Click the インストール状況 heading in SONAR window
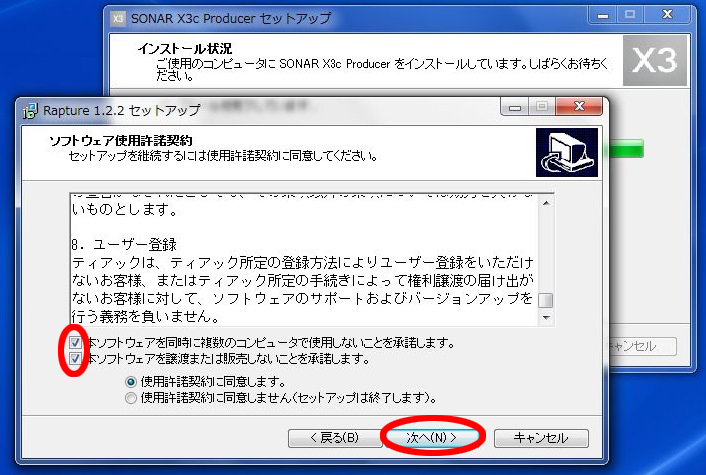Screen dimensions: 706x475 (185, 48)
